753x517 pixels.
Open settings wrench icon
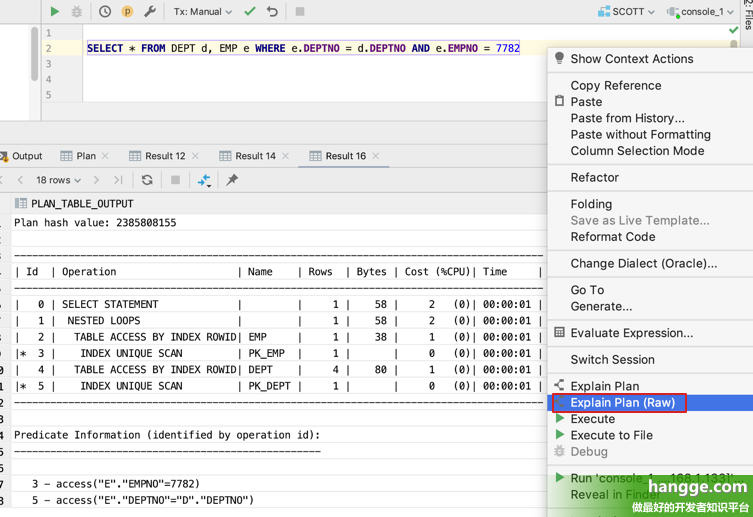click(150, 11)
